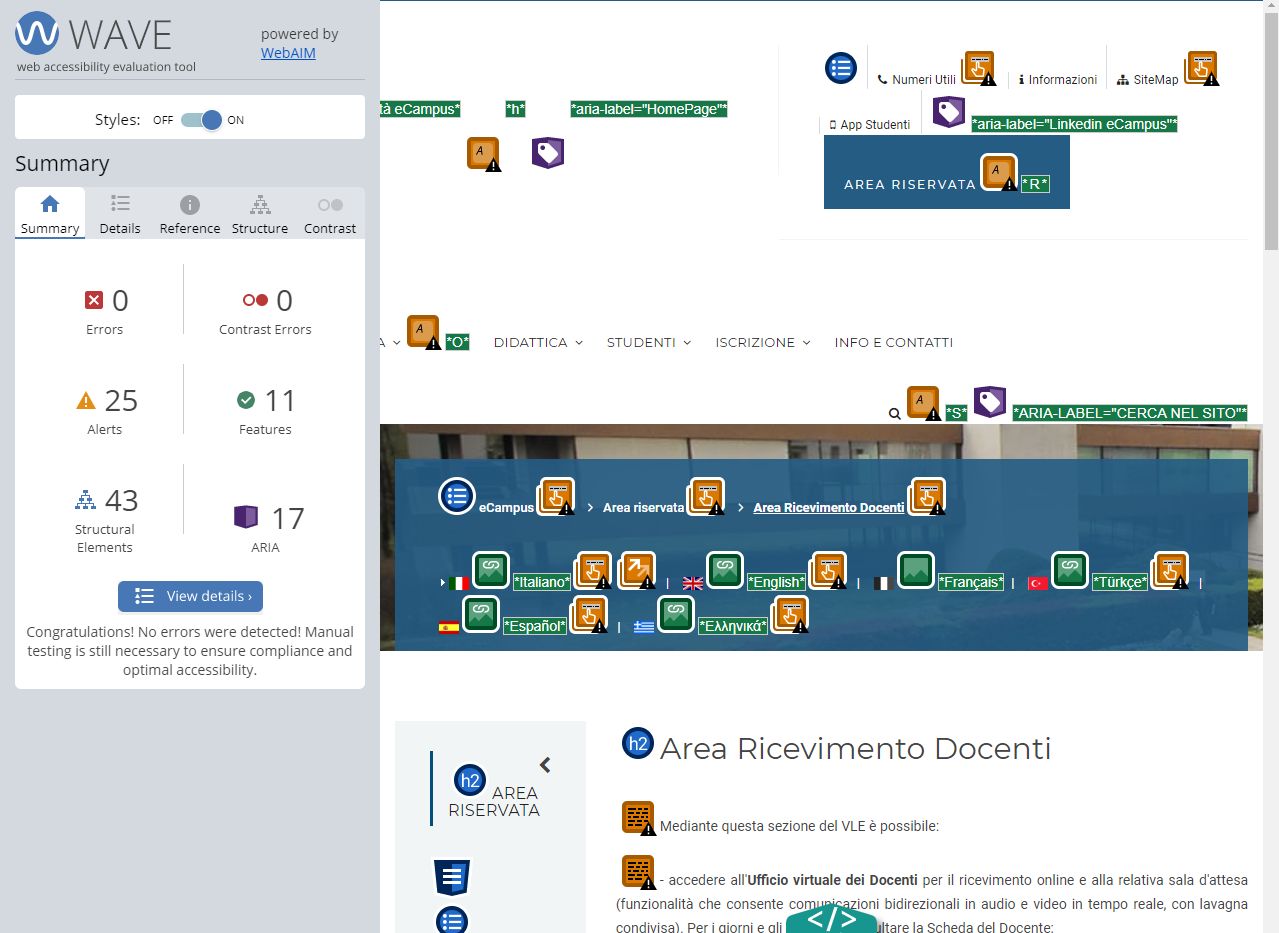Screen dimensions: 1279x933
Task: Open the App Studenti link
Action: [x=870, y=125]
